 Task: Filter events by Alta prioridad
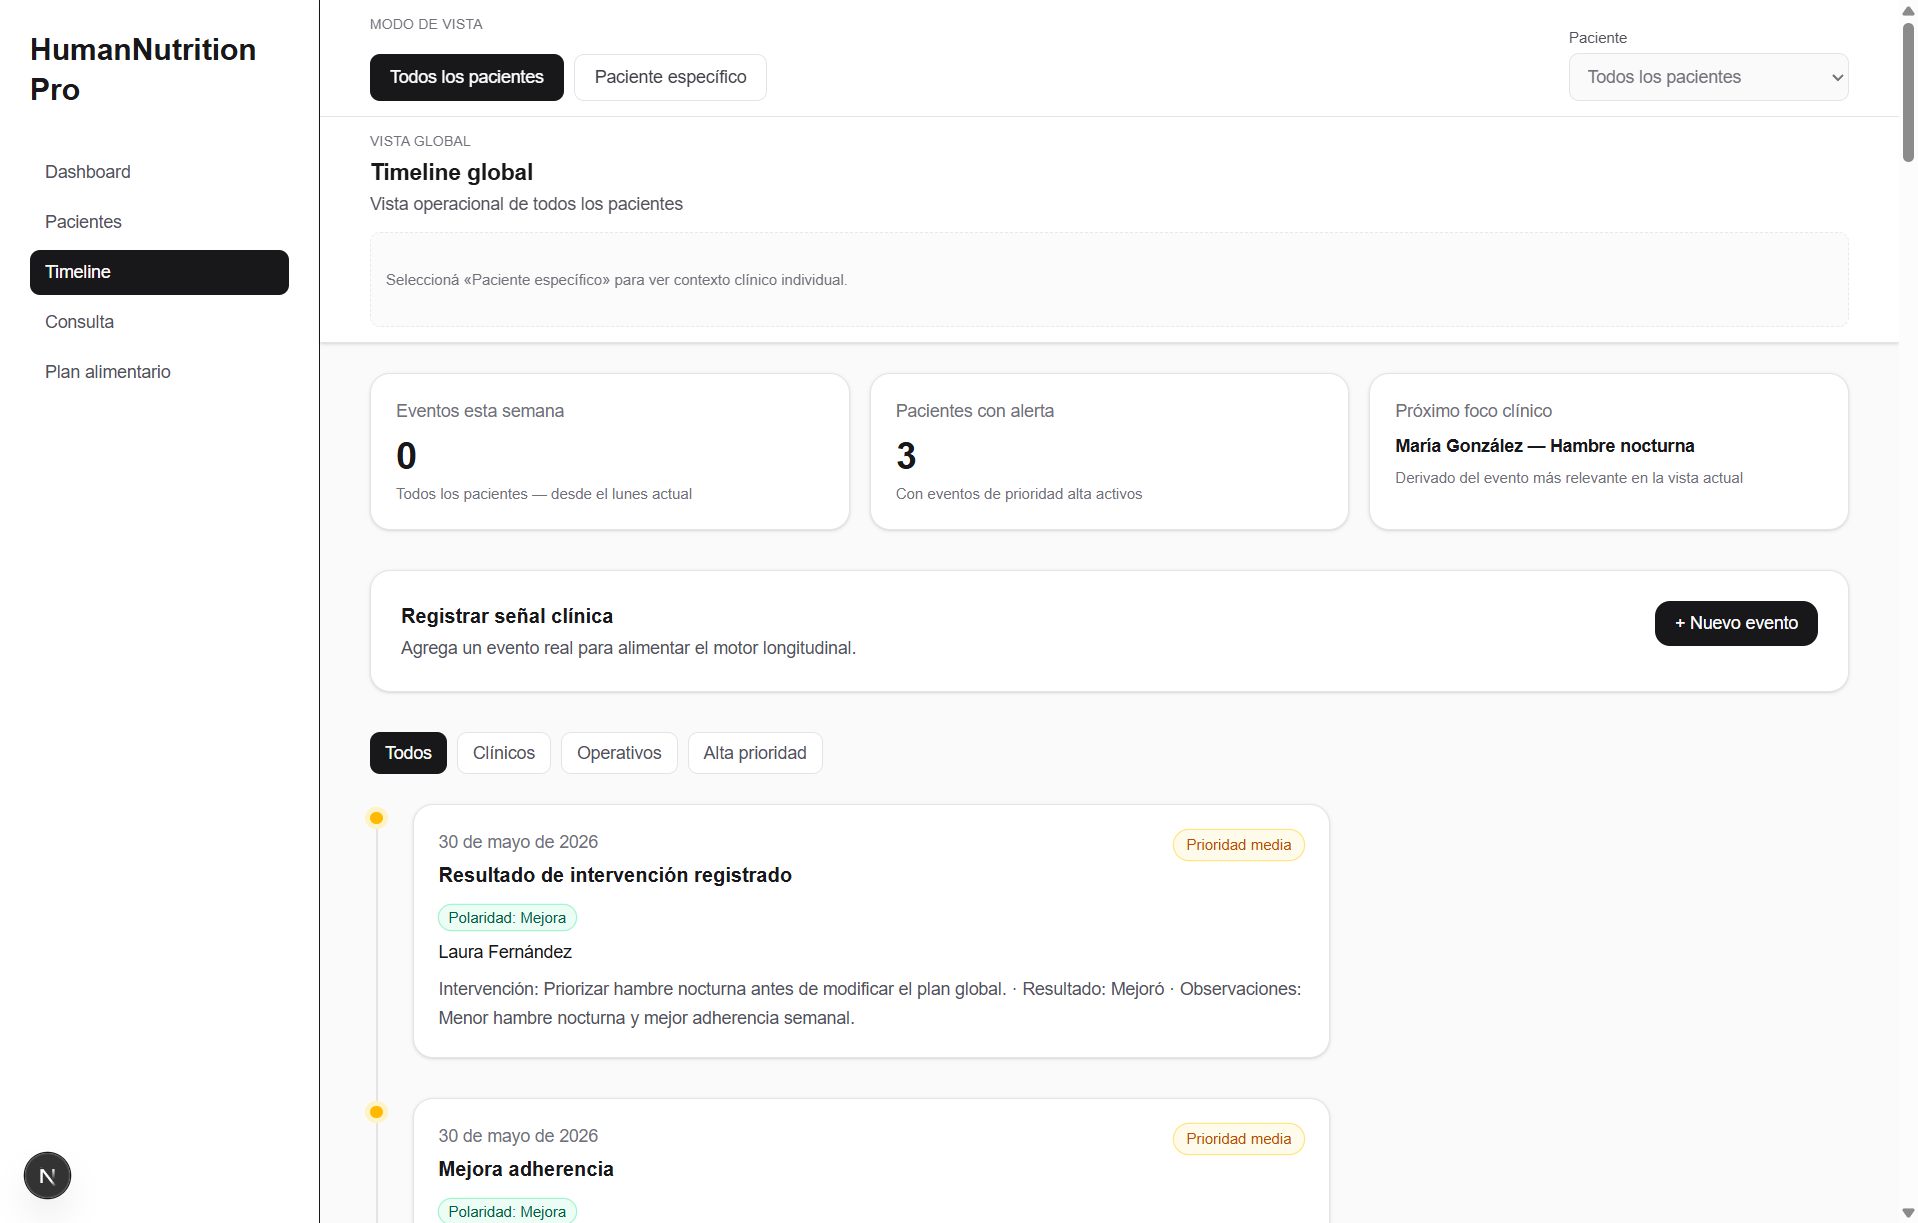point(755,753)
